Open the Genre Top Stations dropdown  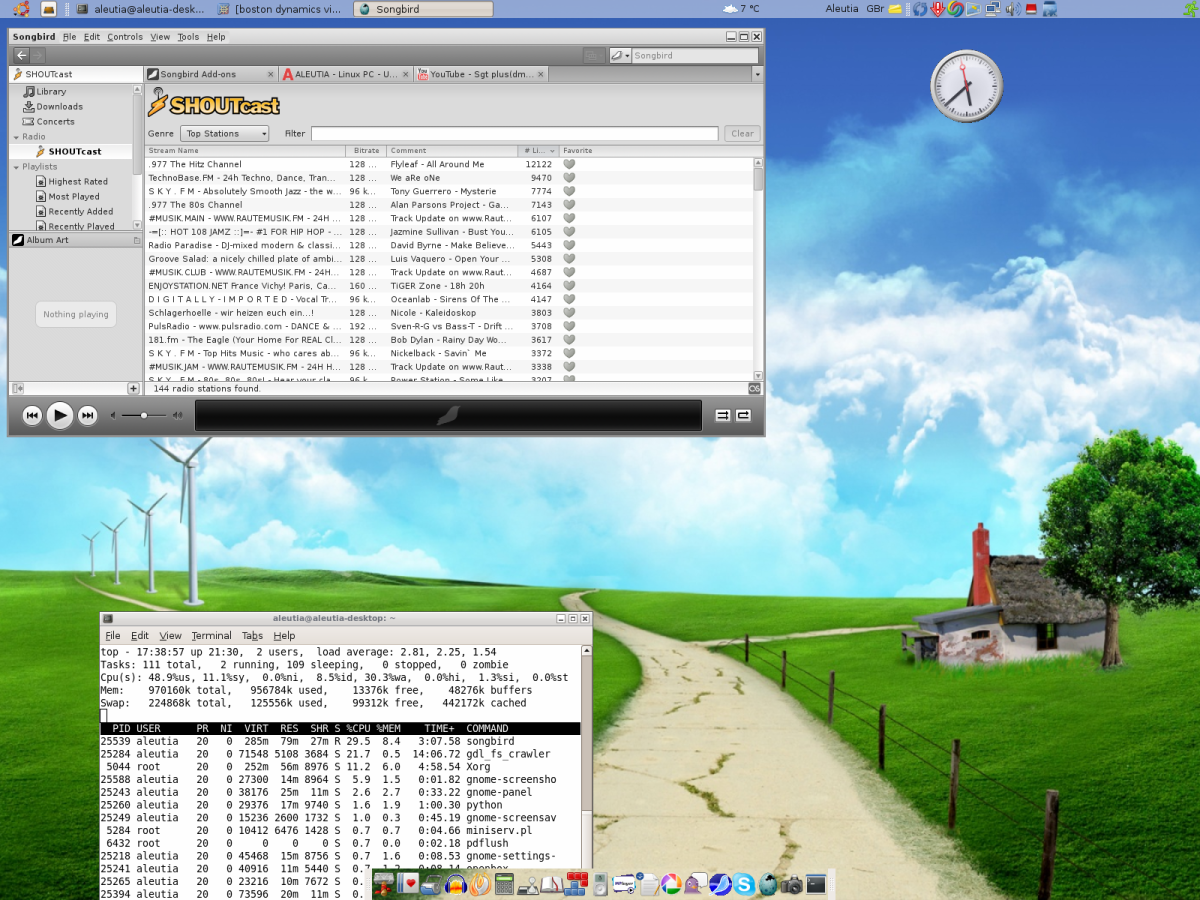point(225,133)
